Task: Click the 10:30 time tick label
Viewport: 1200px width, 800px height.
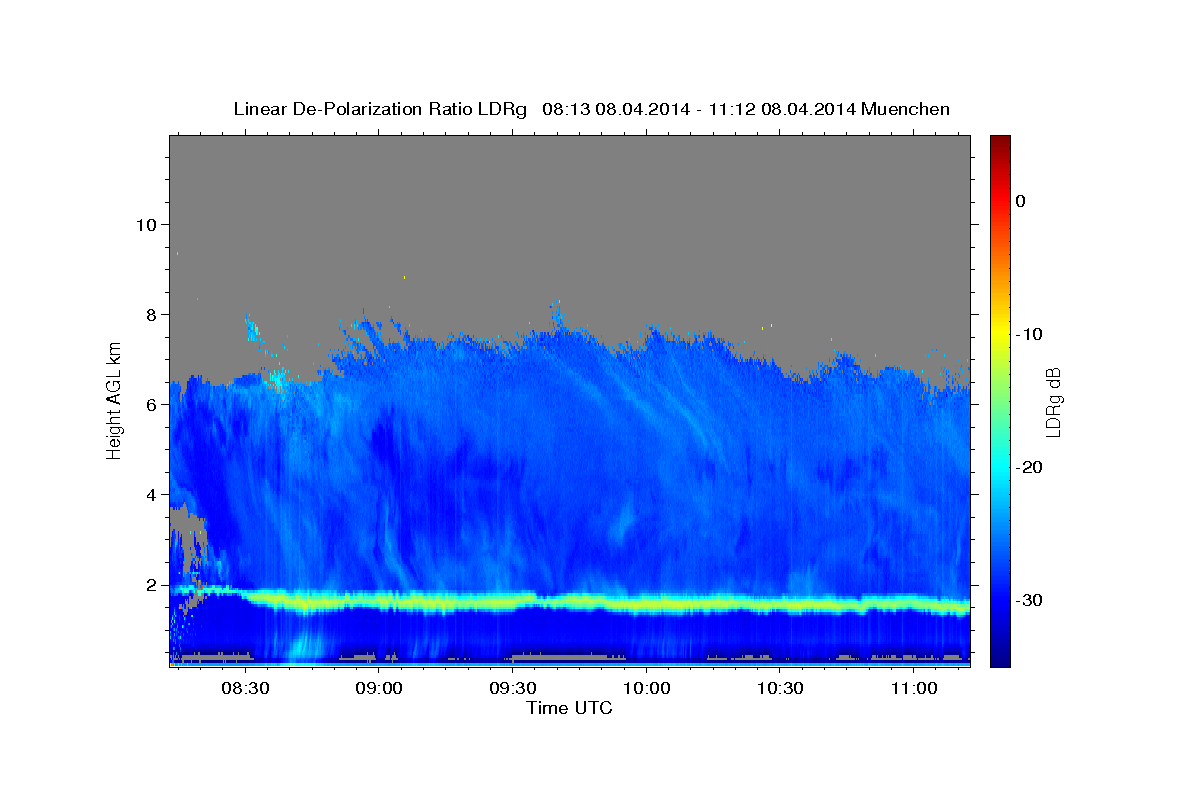Action: (780, 689)
